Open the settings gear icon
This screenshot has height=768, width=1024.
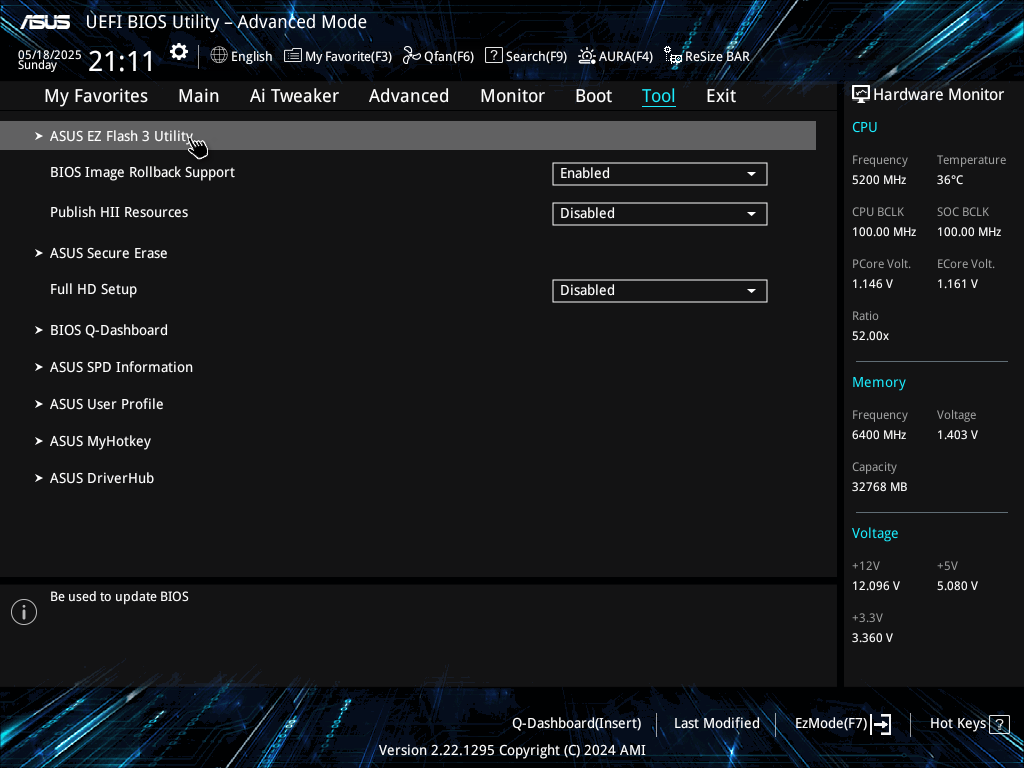tap(179, 52)
